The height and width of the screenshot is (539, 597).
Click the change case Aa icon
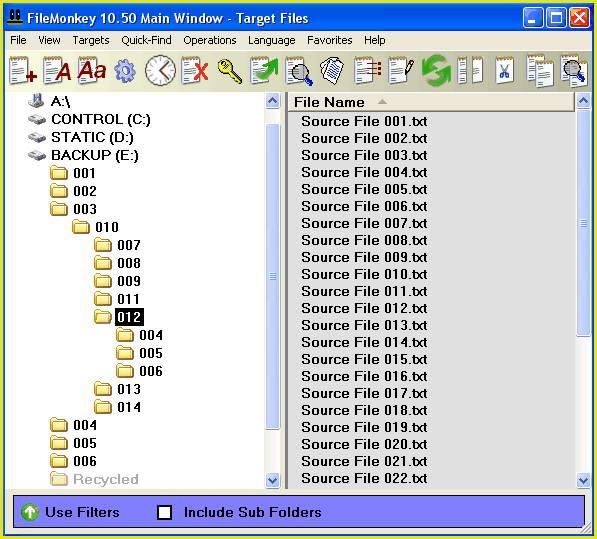coord(92,70)
